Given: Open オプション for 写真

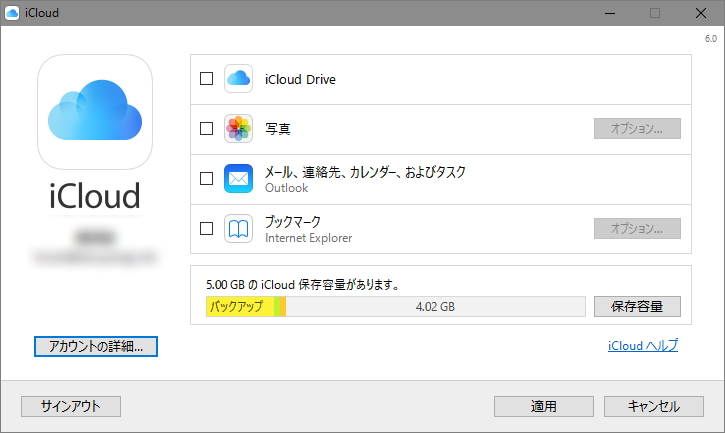Looking at the screenshot, I should pyautogui.click(x=637, y=129).
